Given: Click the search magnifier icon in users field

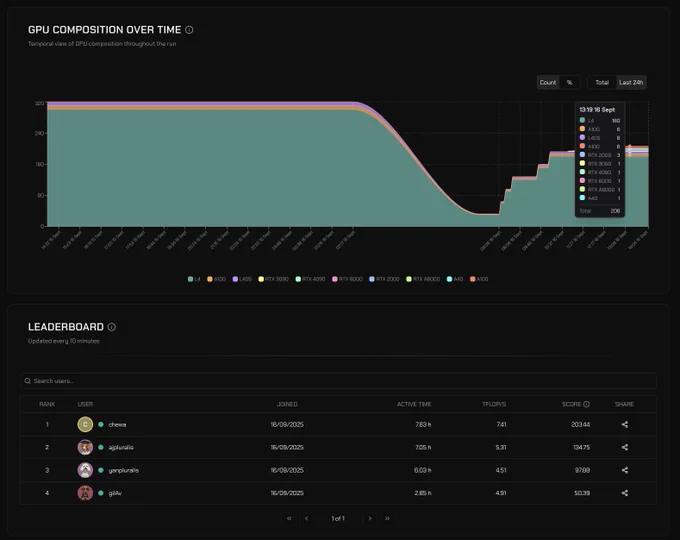Looking at the screenshot, I should tap(28, 381).
